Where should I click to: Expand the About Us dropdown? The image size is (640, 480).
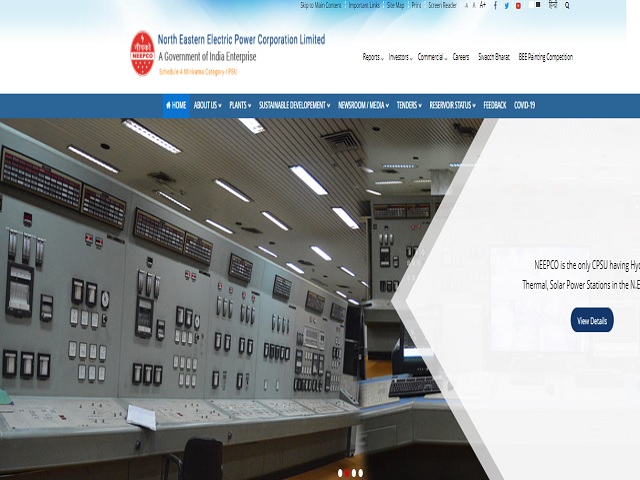point(207,105)
